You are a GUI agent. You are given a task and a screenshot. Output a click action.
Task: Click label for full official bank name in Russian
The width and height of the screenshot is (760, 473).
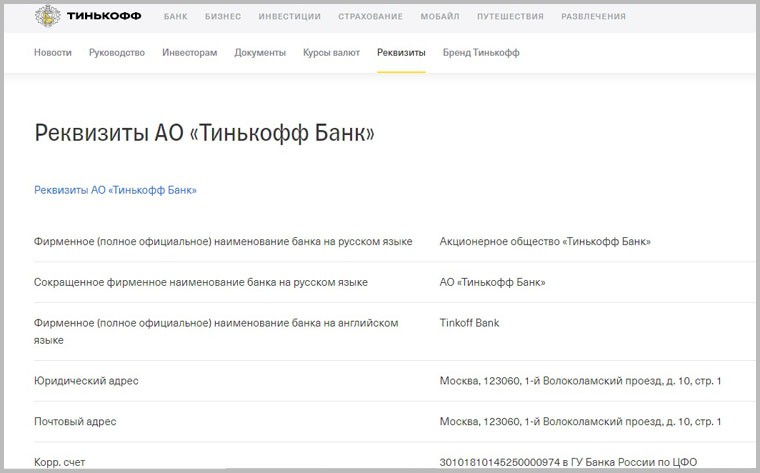click(223, 241)
